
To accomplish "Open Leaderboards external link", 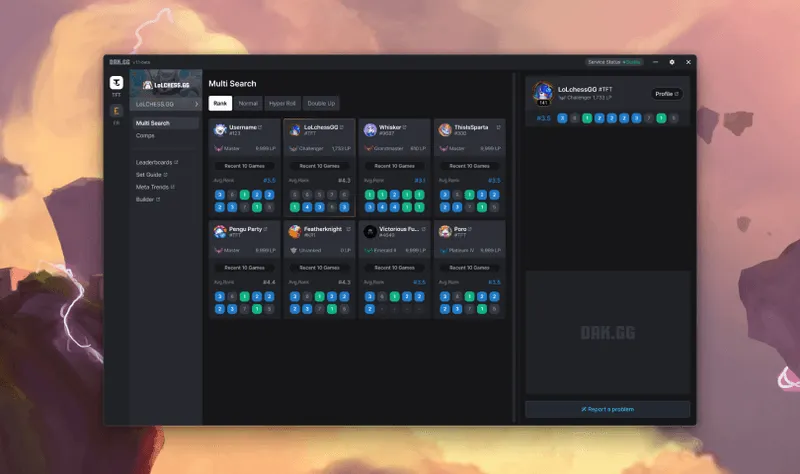I will pyautogui.click(x=157, y=162).
